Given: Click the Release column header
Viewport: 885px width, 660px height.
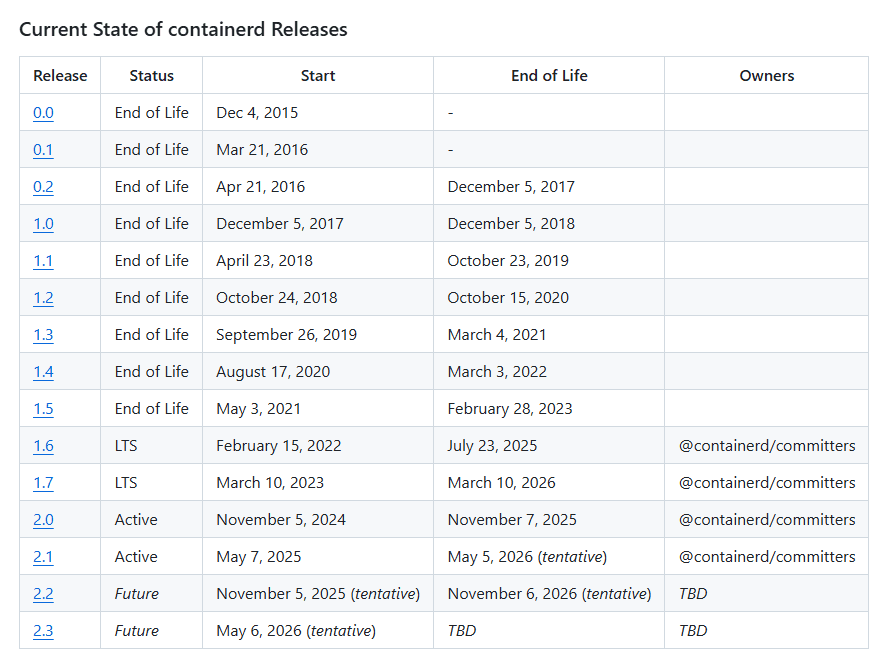Looking at the screenshot, I should pyautogui.click(x=60, y=76).
